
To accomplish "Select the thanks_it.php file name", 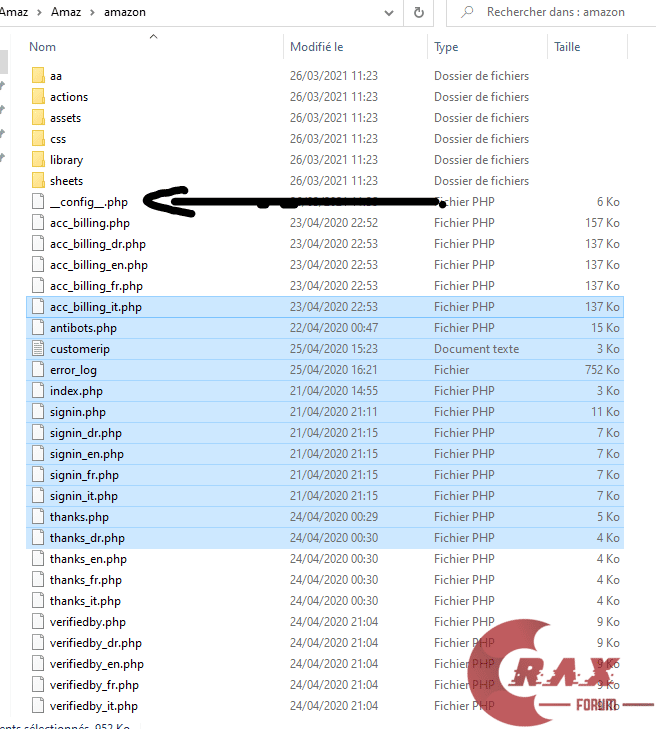I will click(x=85, y=601).
